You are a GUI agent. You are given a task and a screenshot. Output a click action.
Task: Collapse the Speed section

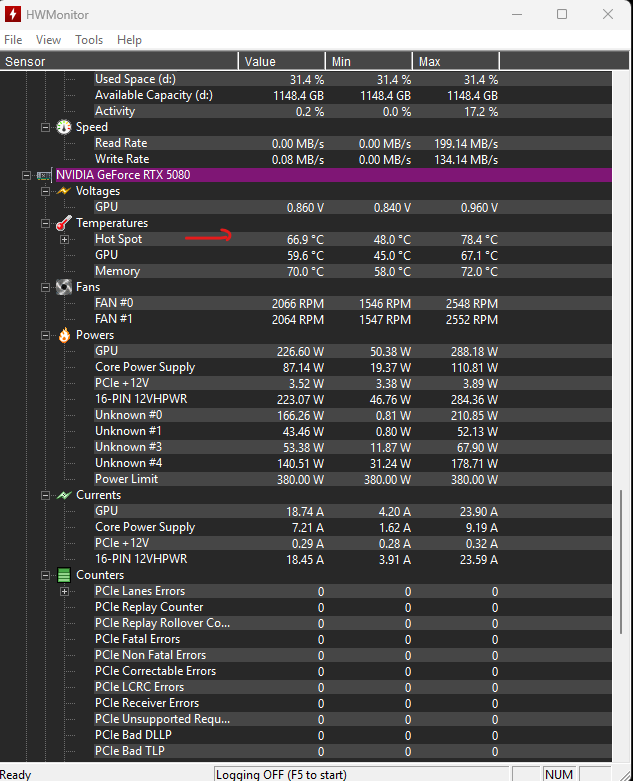[x=45, y=128]
